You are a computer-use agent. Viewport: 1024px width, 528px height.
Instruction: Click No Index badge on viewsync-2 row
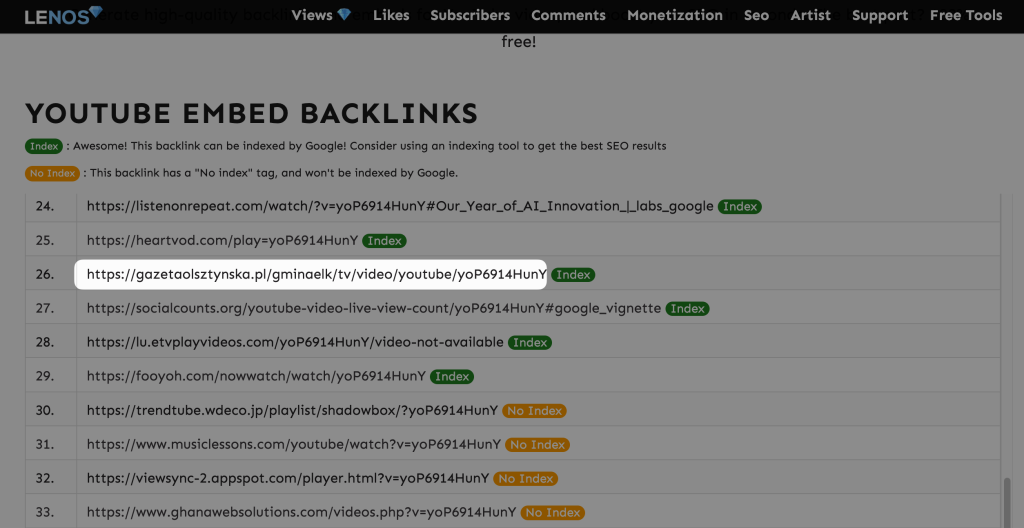click(526, 478)
